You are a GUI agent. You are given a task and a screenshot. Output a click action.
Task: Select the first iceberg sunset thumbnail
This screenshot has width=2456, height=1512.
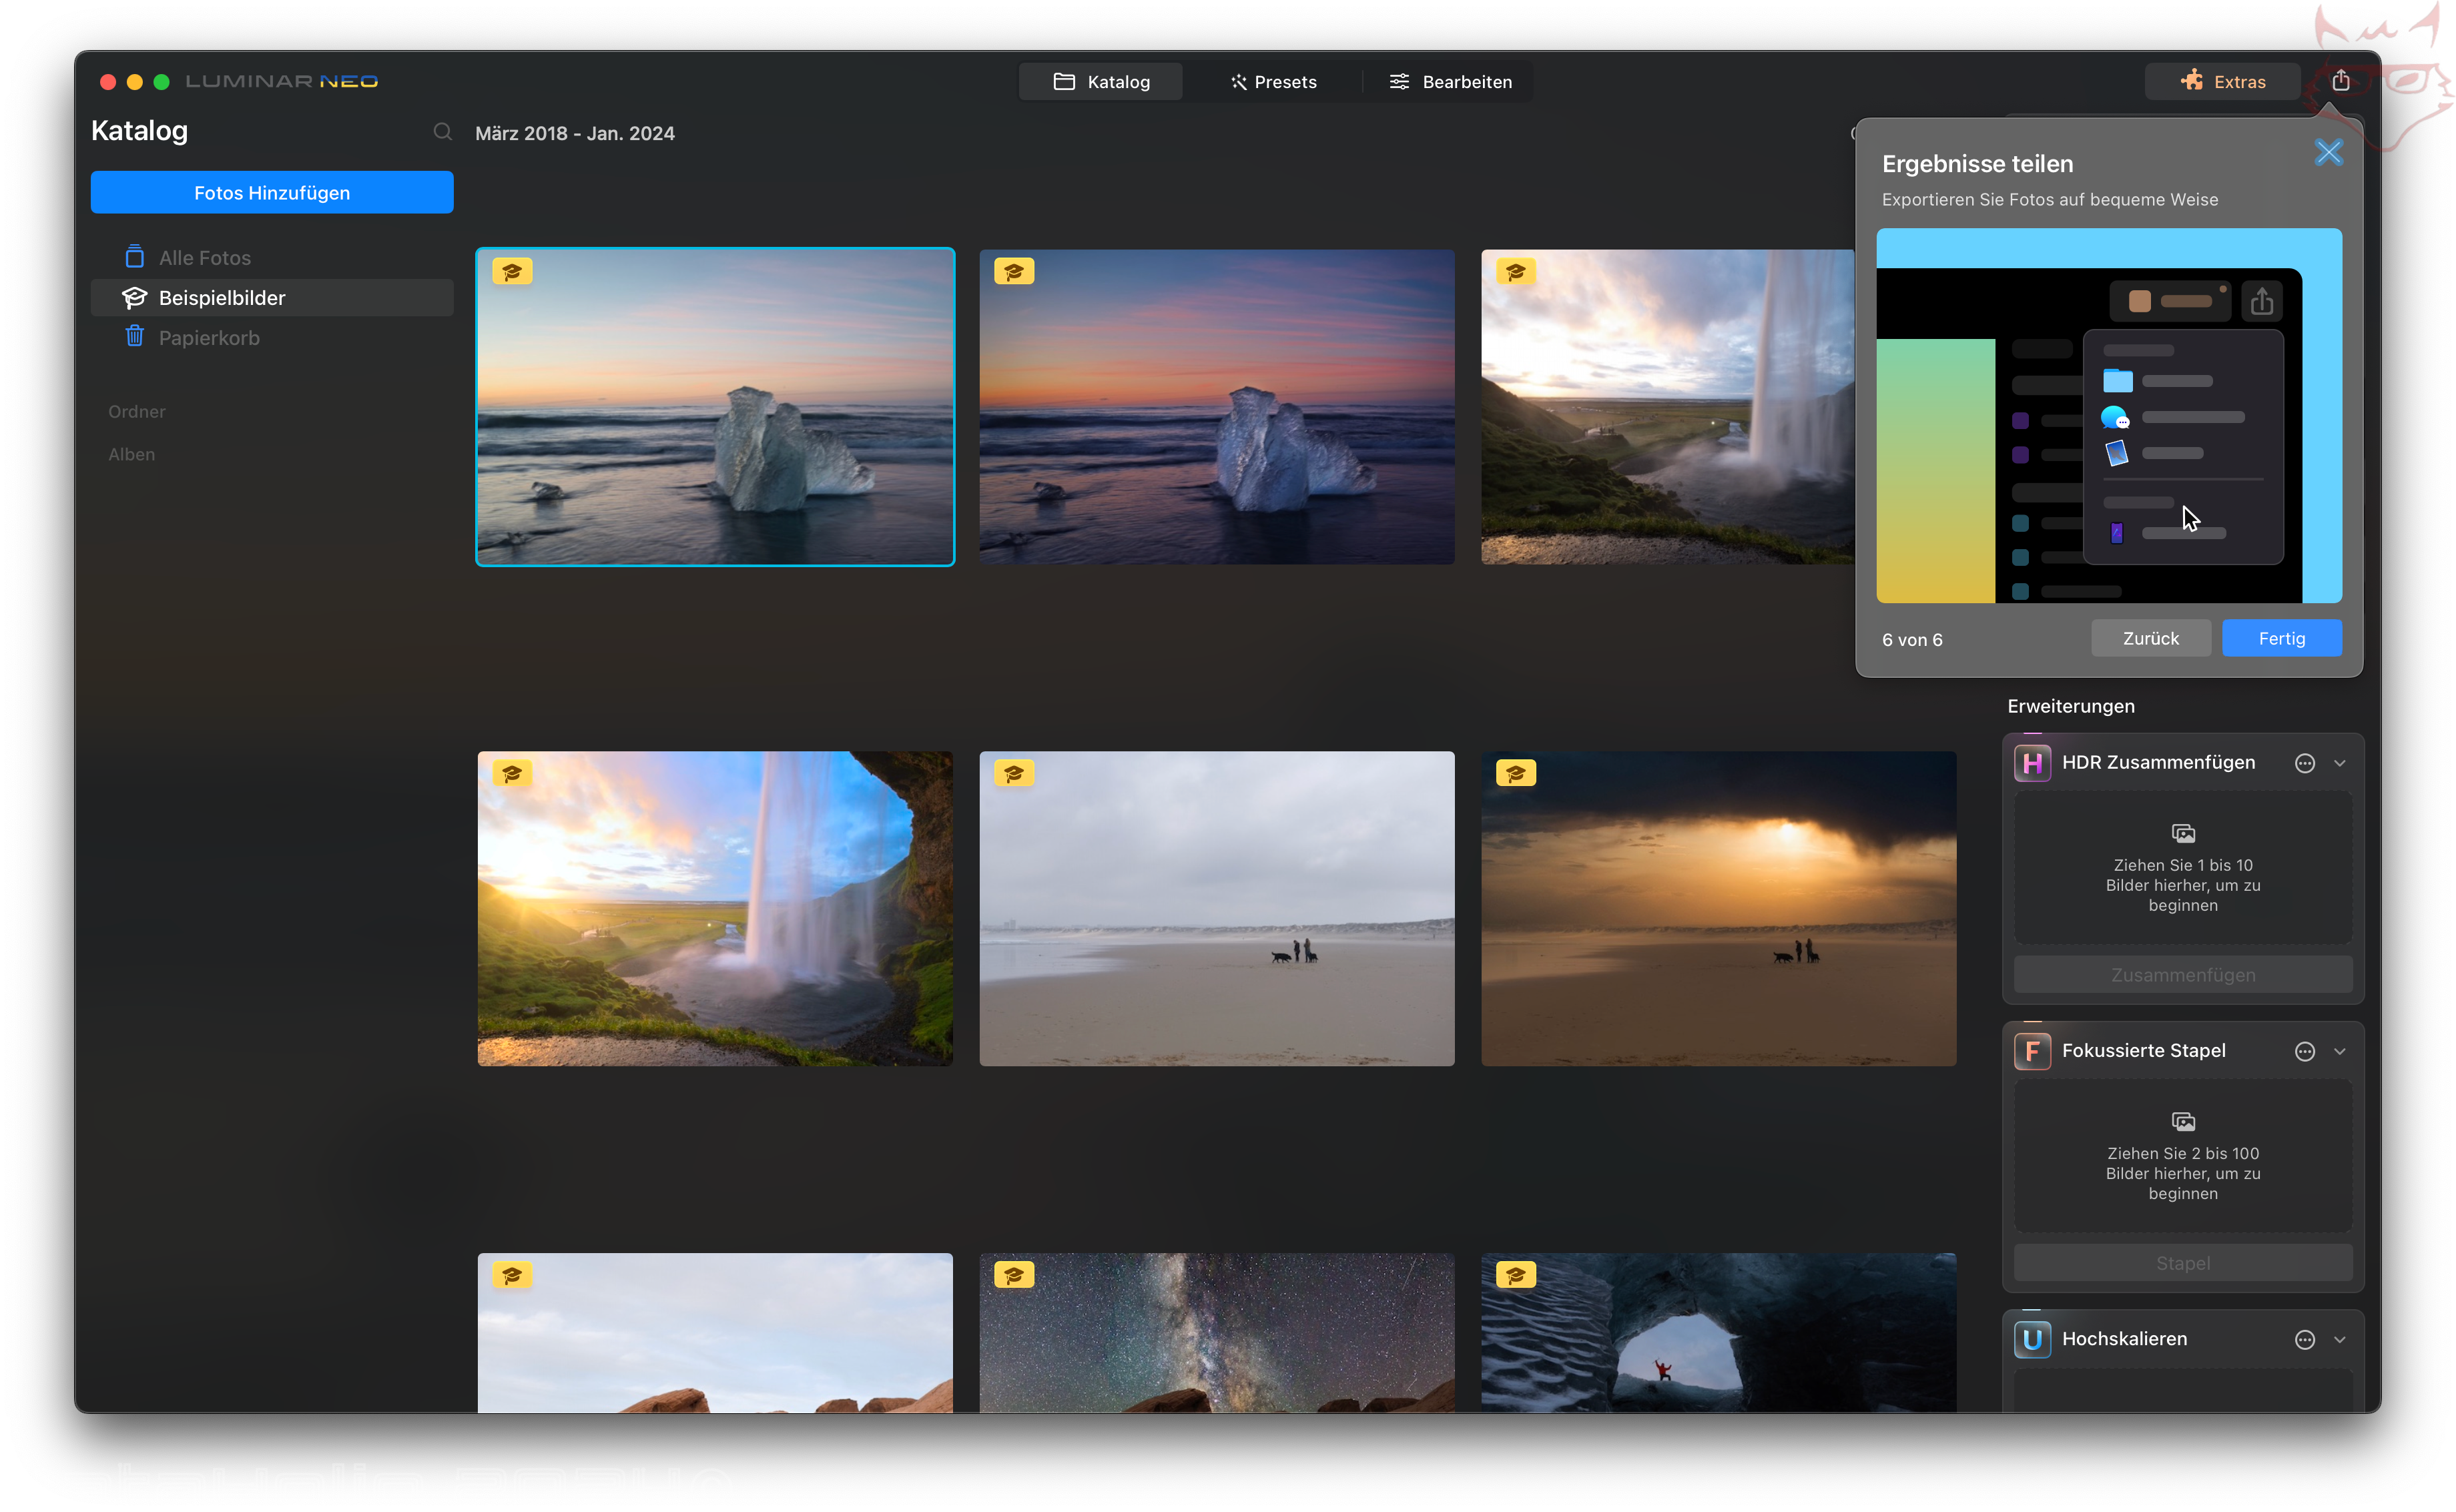coord(715,407)
